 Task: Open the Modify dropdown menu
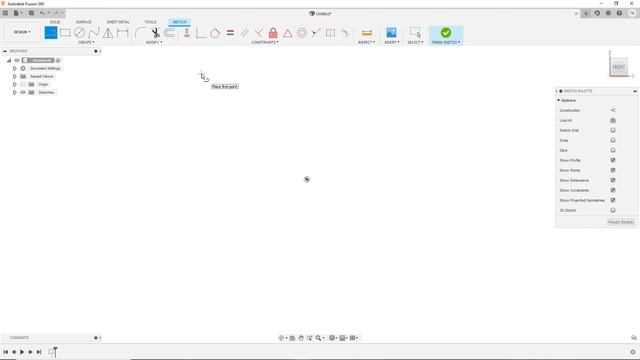point(154,42)
